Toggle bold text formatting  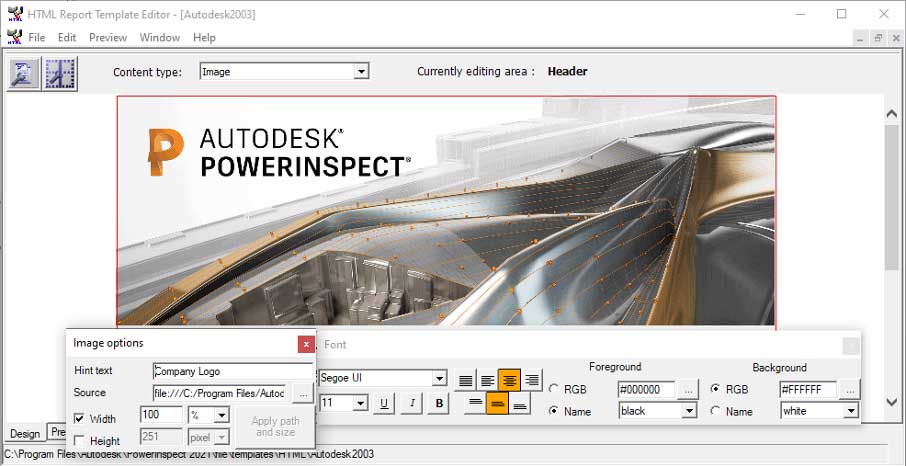click(438, 403)
